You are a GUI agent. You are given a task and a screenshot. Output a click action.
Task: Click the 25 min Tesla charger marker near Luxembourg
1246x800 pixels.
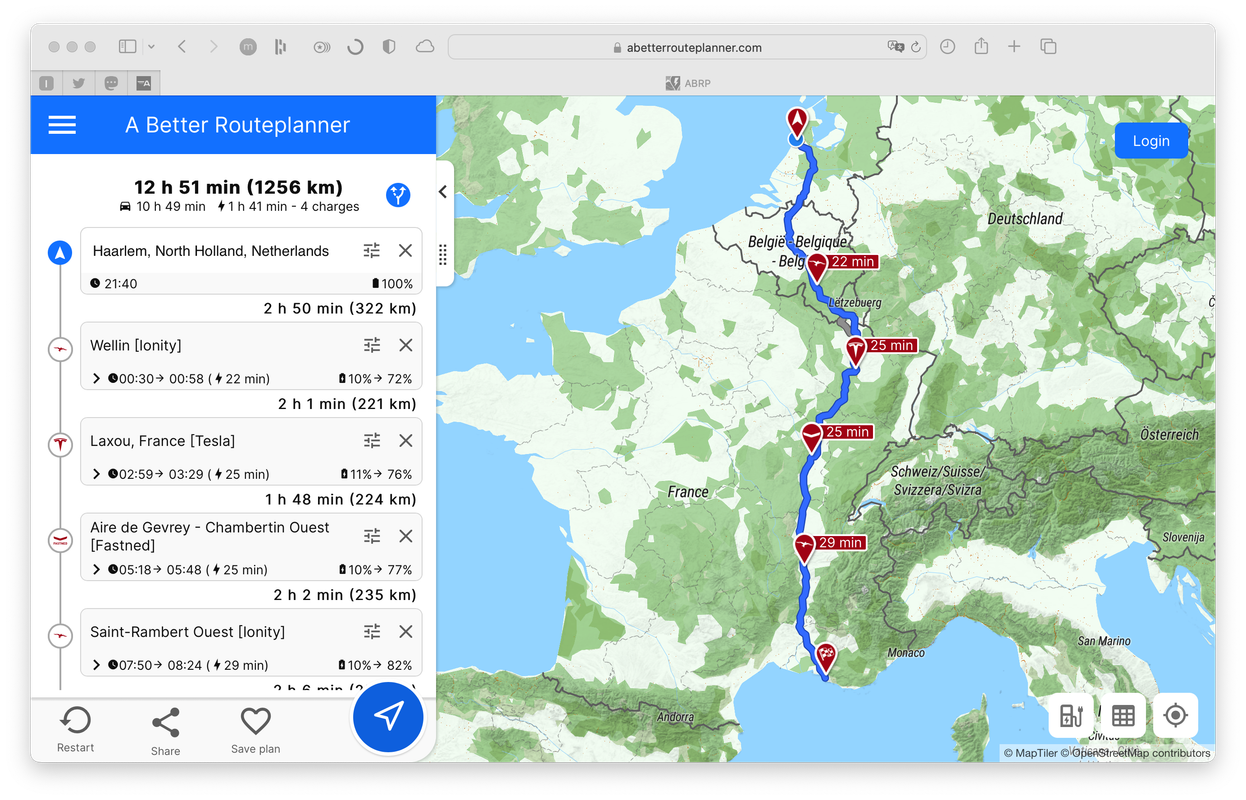pos(855,350)
